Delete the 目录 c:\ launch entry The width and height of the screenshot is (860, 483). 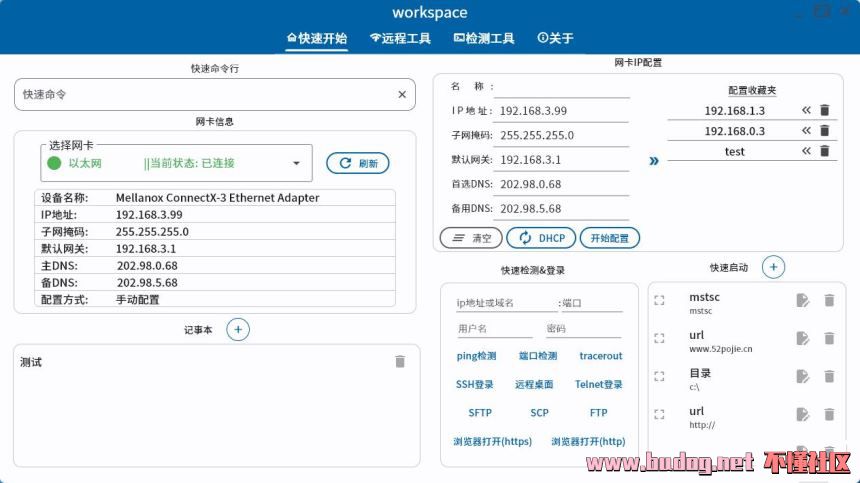pos(829,376)
